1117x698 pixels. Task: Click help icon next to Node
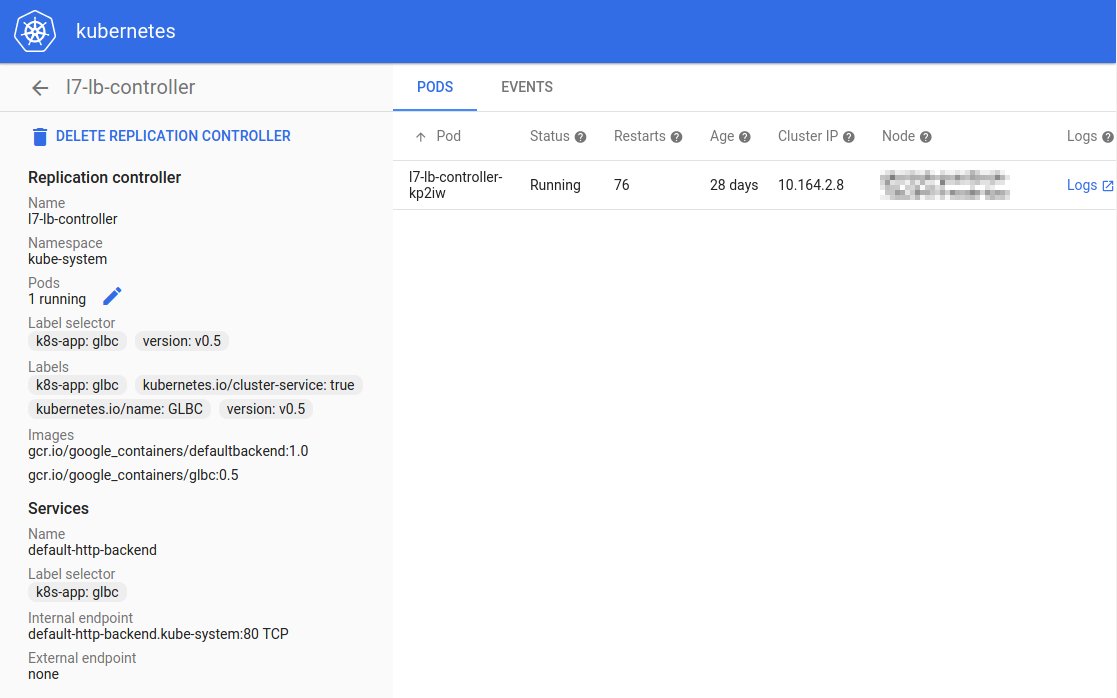pos(926,137)
